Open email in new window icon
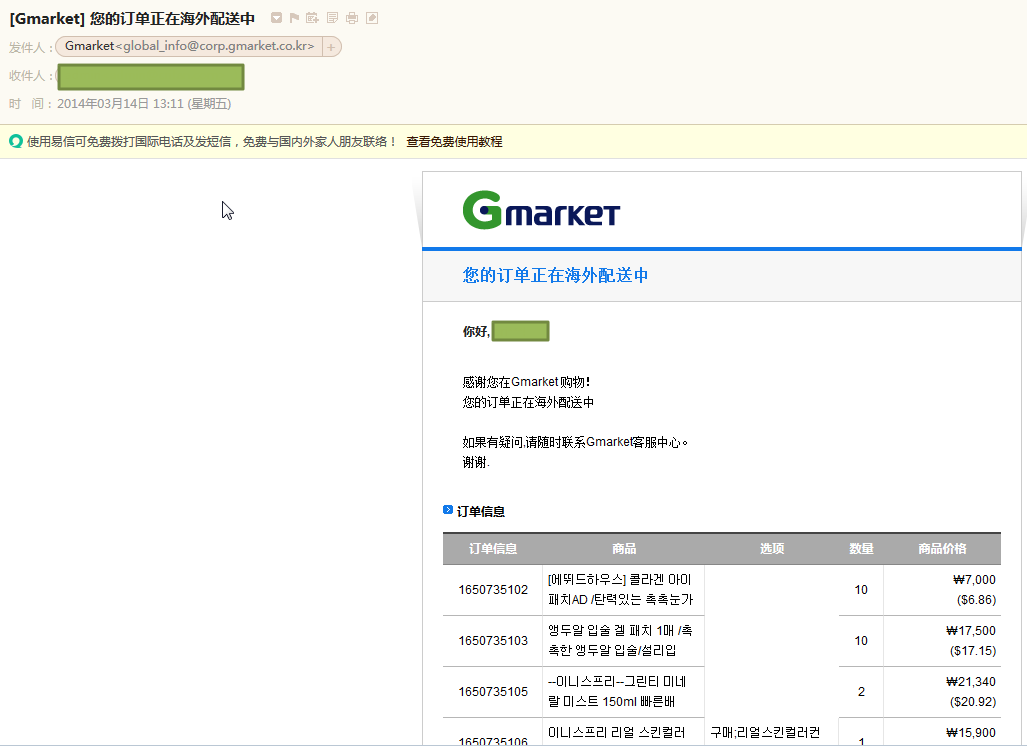Viewport: 1027px width, 746px height. pos(372,18)
